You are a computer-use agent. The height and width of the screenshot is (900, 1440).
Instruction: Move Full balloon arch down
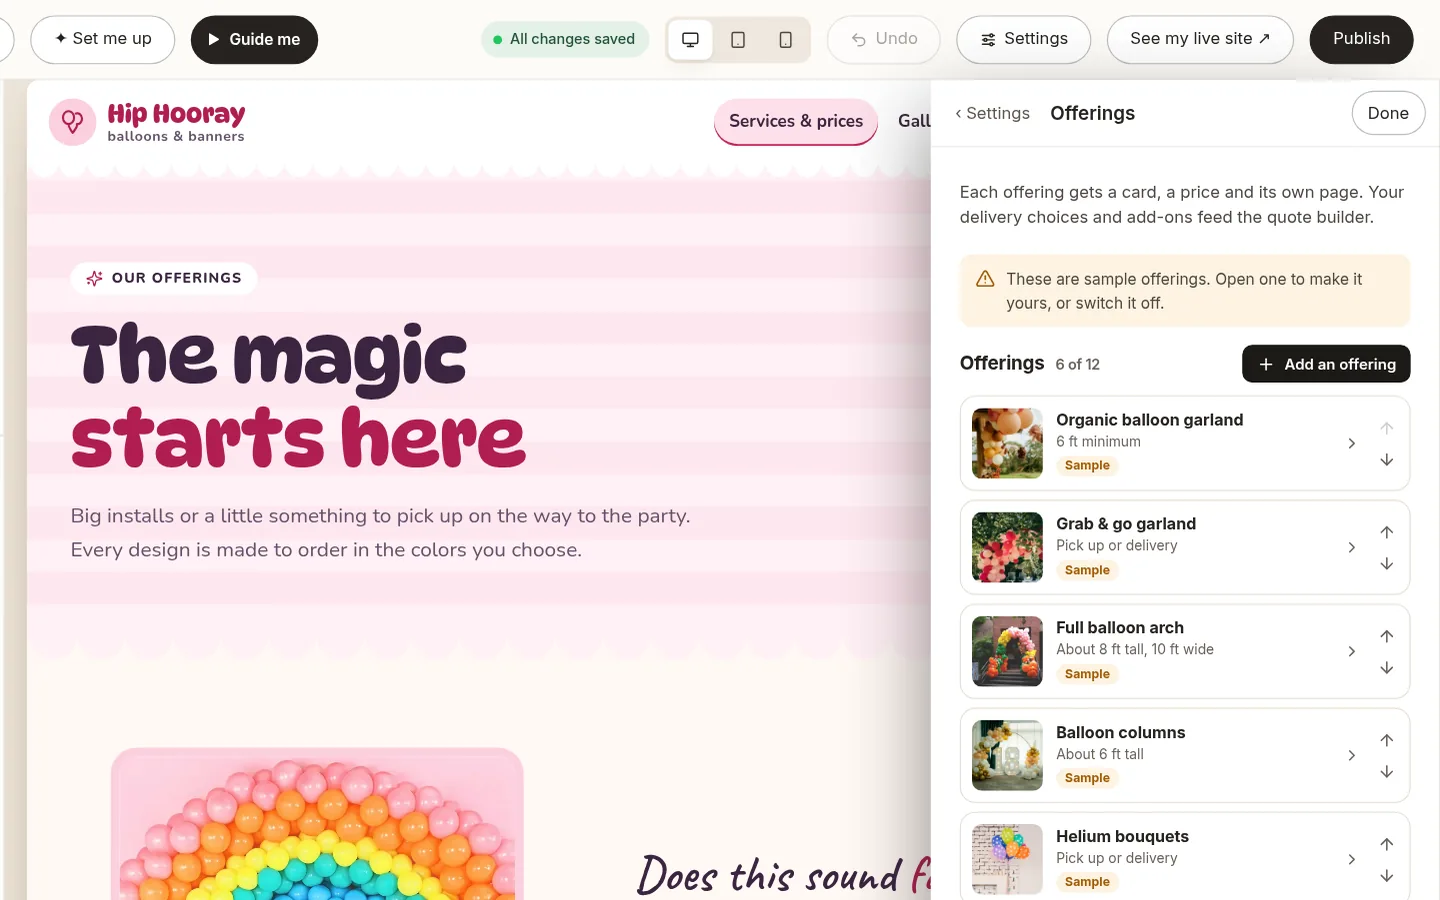tap(1387, 668)
